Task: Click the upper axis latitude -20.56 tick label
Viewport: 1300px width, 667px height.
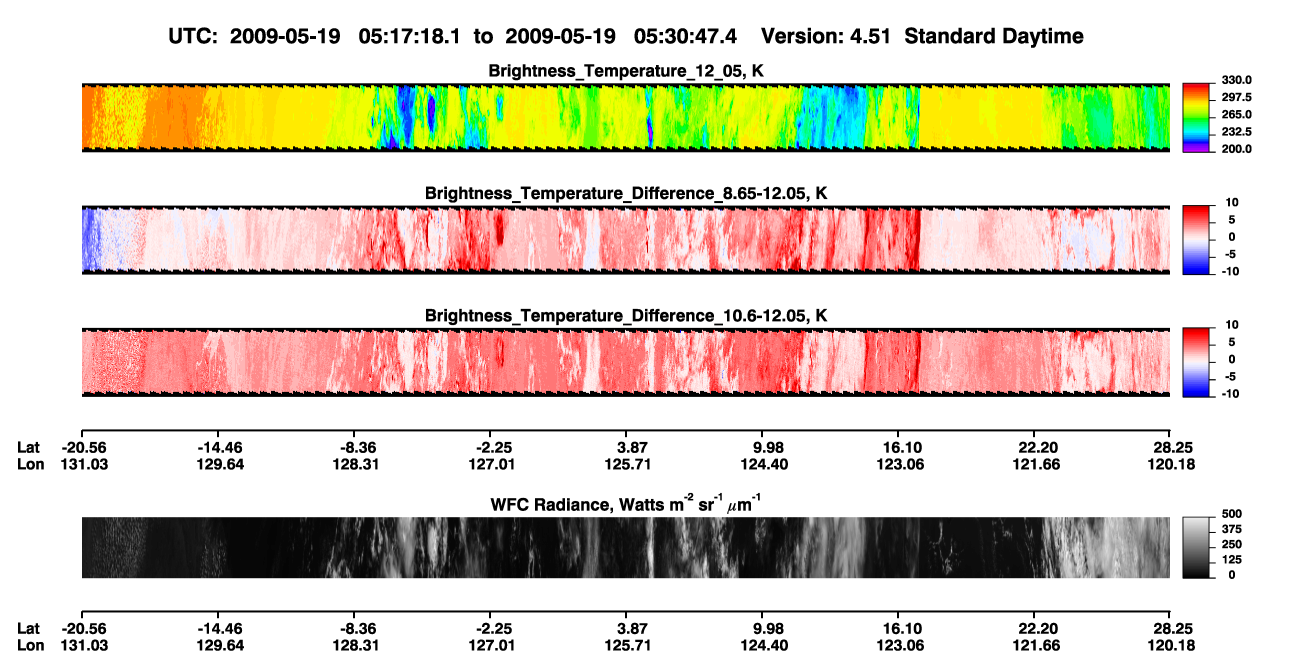Action: pyautogui.click(x=83, y=447)
